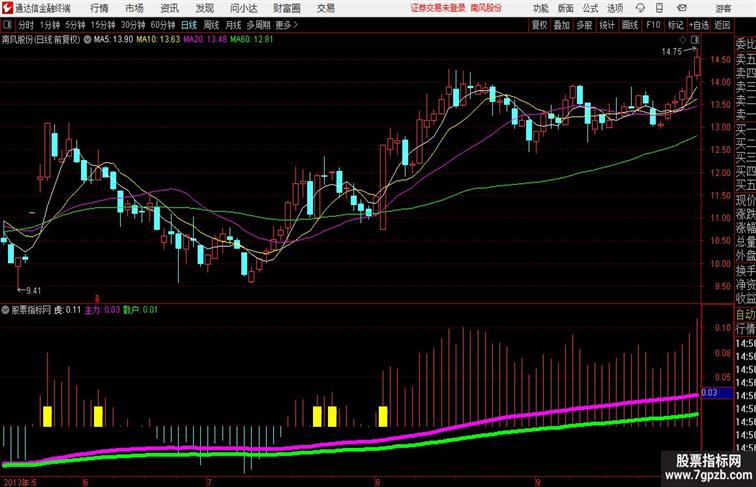Expand the 更多 periods dropdown
This screenshot has width=756, height=487.
[x=287, y=25]
